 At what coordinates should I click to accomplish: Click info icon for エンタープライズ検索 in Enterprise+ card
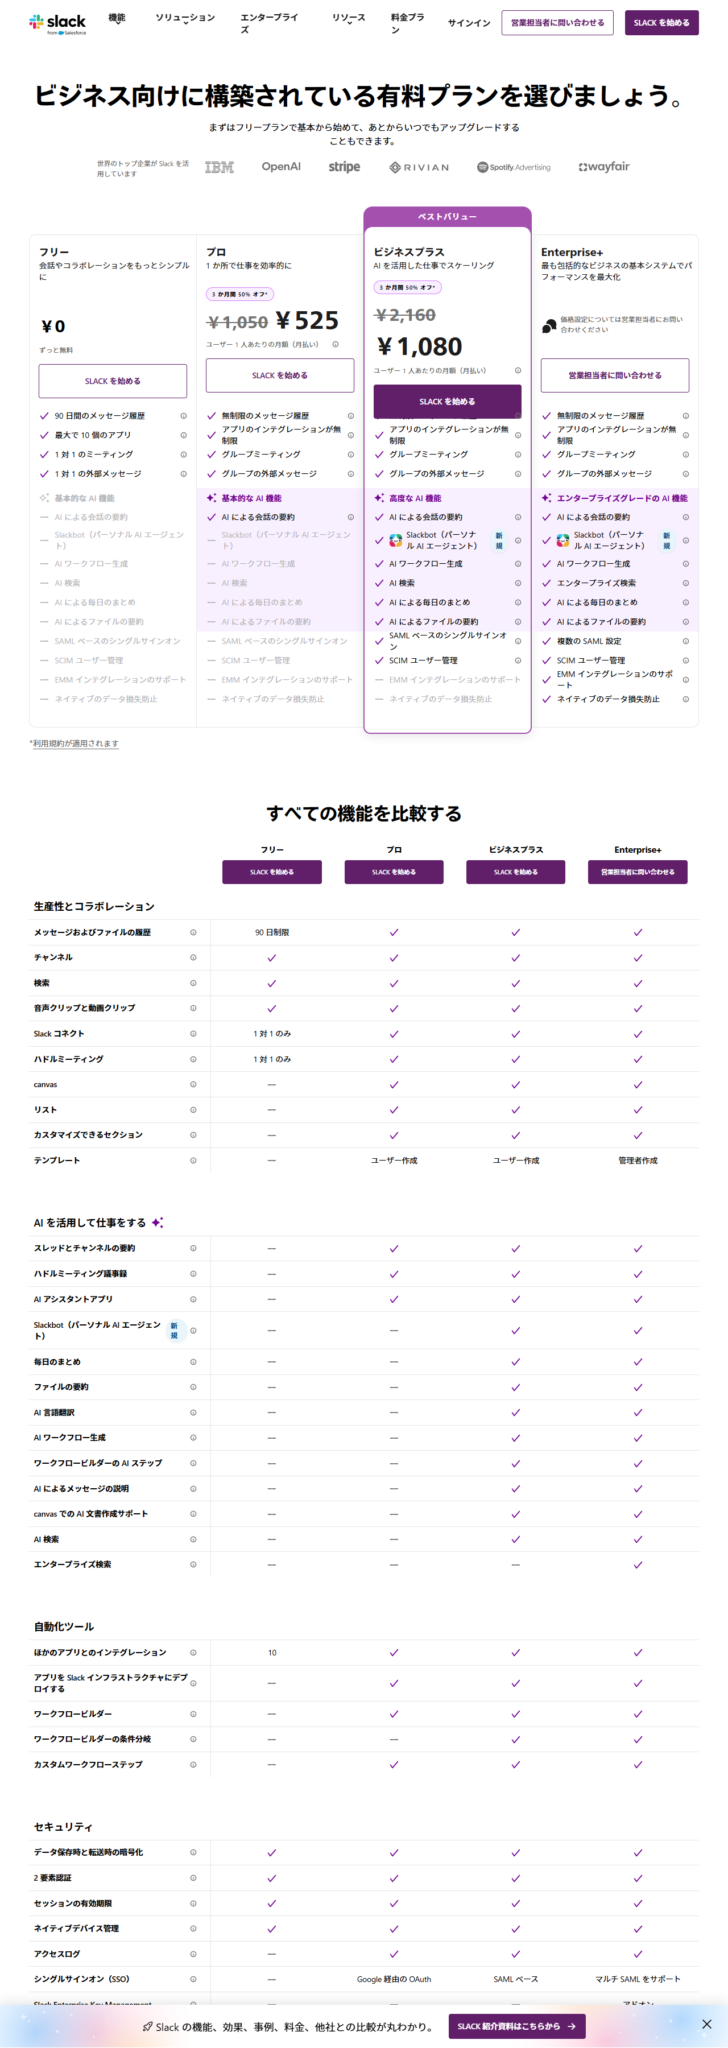pyautogui.click(x=685, y=583)
